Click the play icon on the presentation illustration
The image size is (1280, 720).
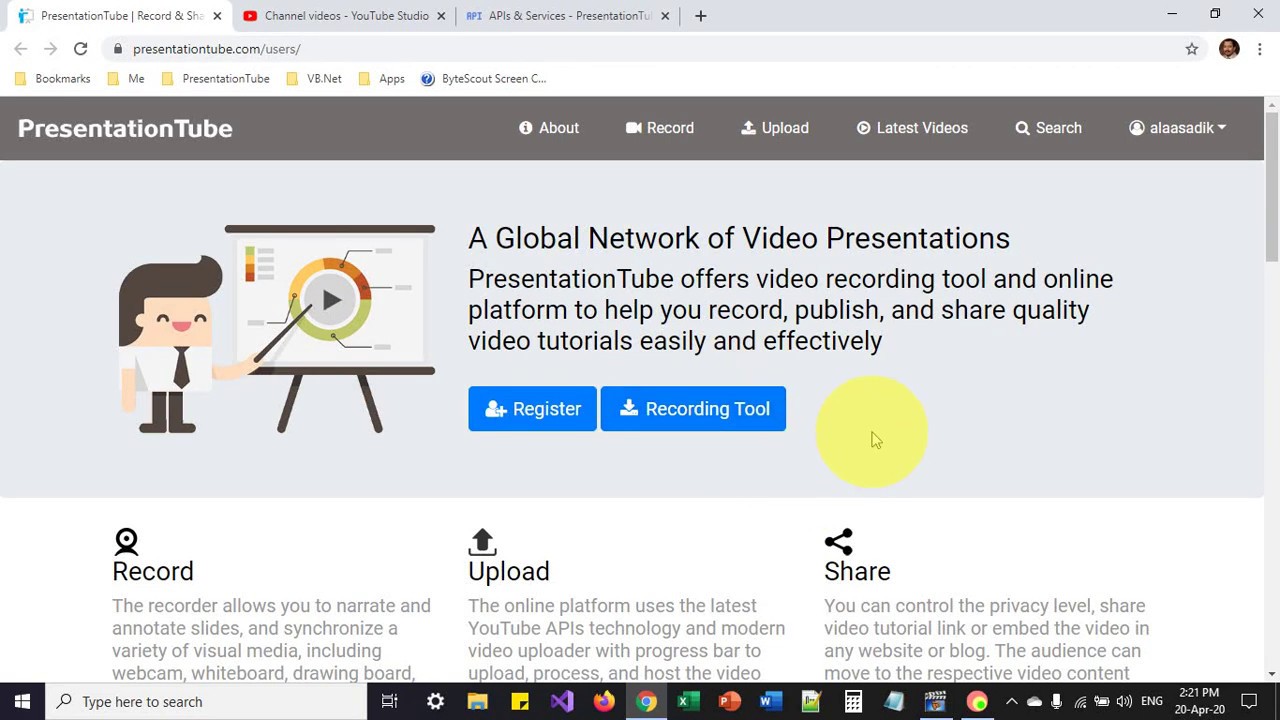point(331,300)
